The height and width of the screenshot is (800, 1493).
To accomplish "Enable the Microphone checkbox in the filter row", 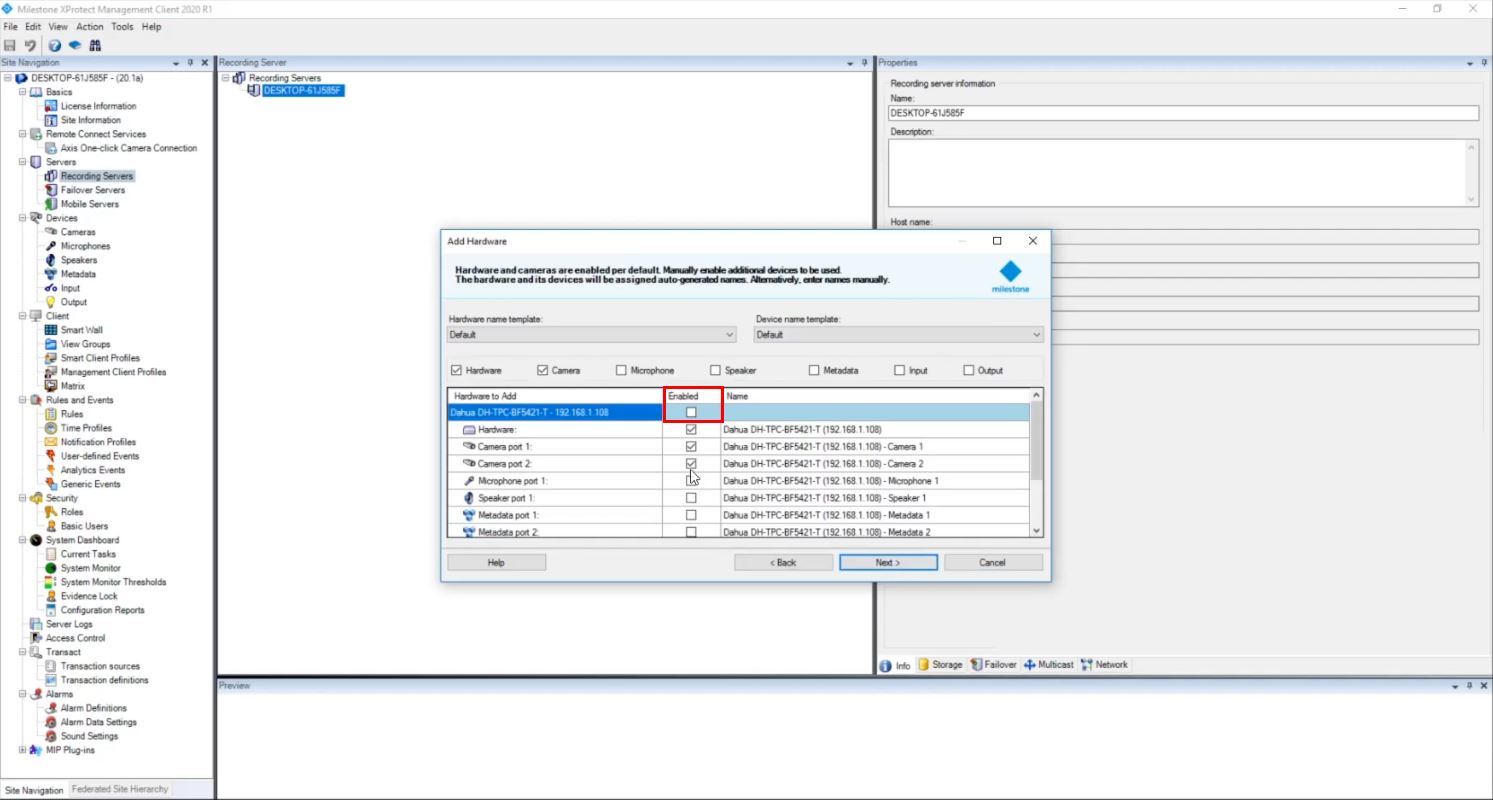I will [623, 369].
